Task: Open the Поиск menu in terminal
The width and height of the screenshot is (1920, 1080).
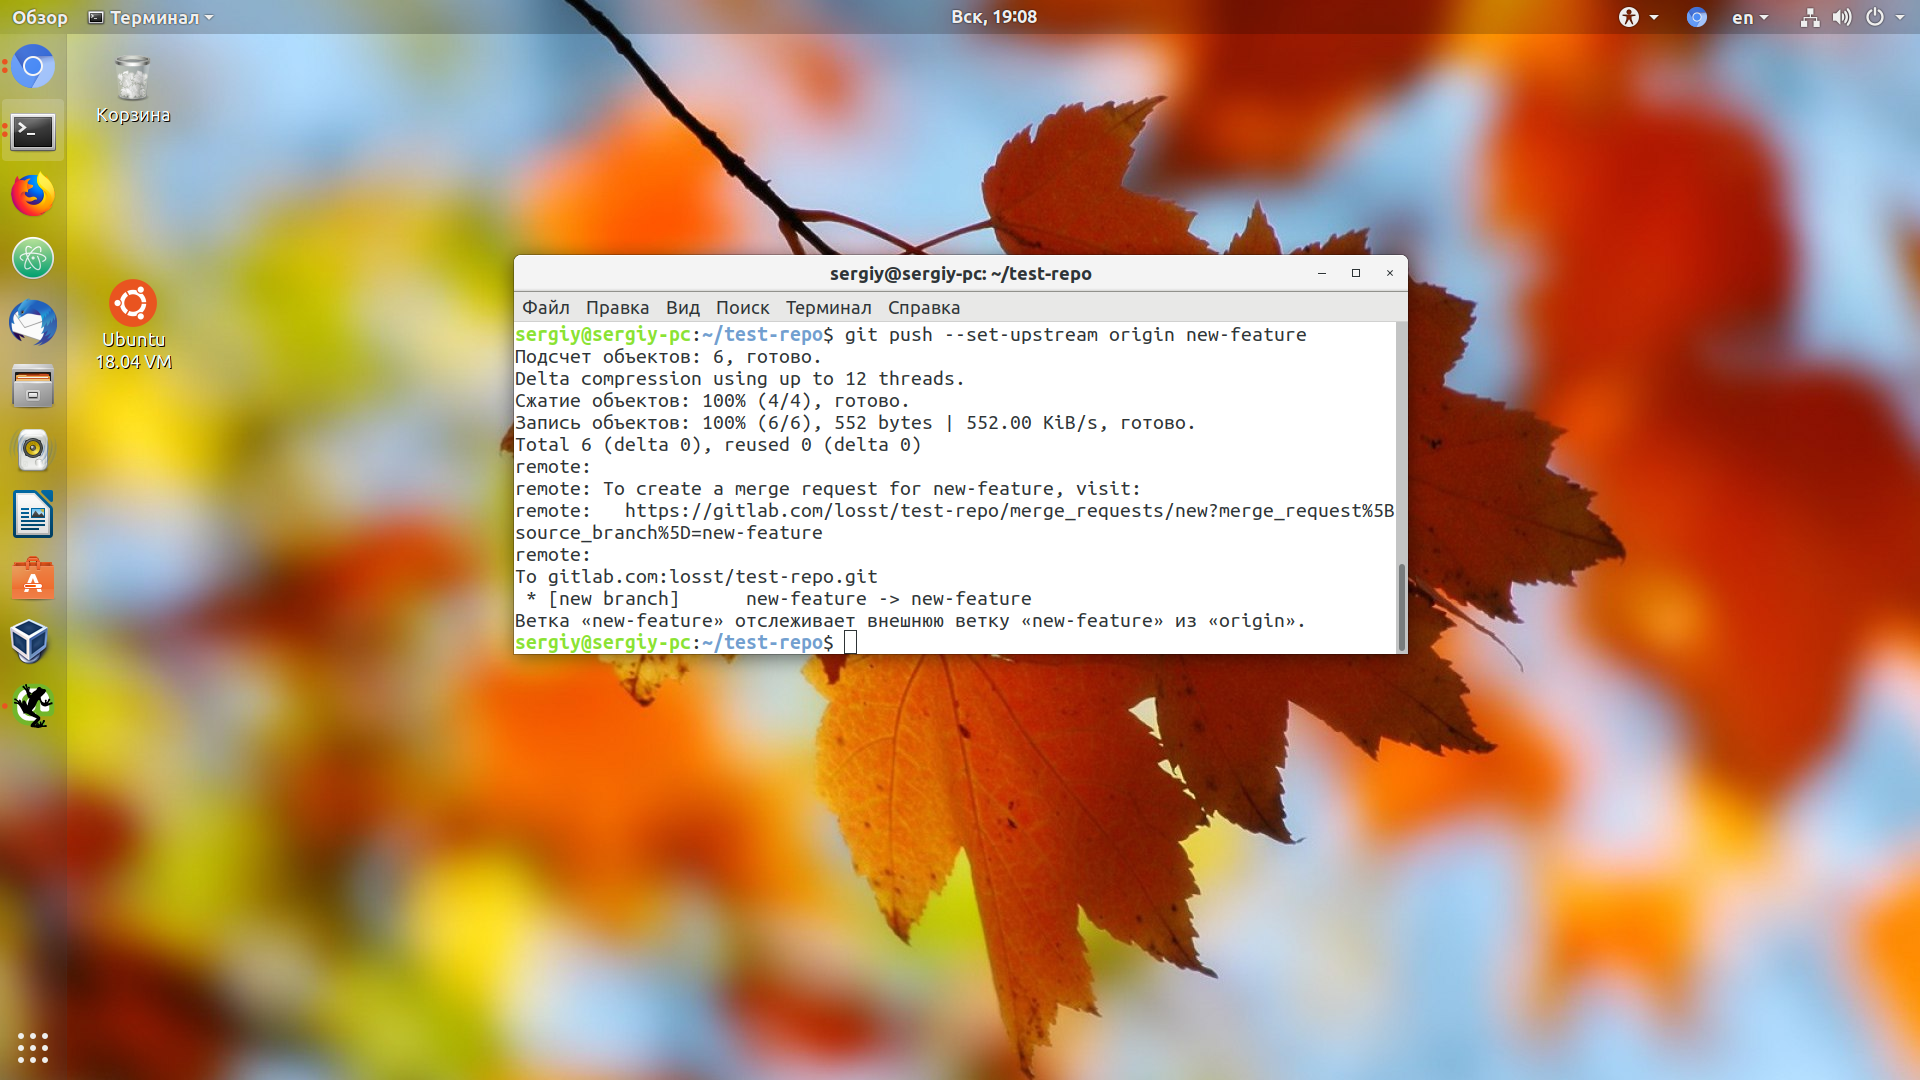Action: [x=742, y=308]
